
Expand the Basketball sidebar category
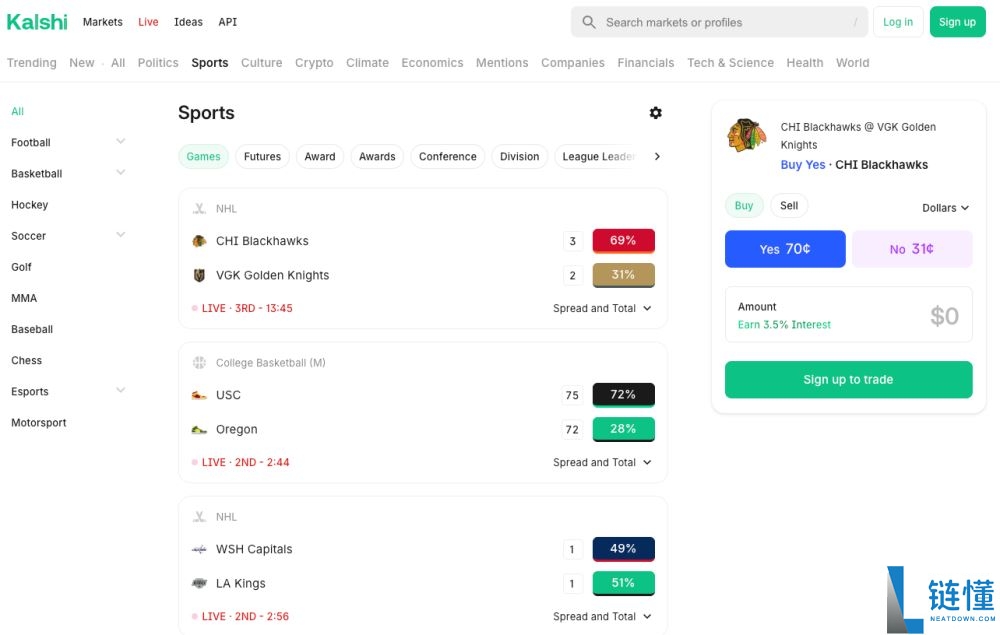[x=121, y=173]
